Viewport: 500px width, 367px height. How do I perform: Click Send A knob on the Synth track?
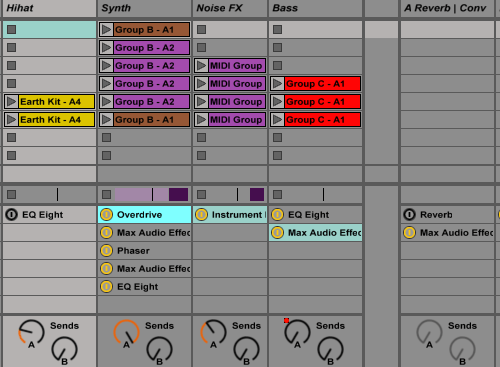(126, 332)
